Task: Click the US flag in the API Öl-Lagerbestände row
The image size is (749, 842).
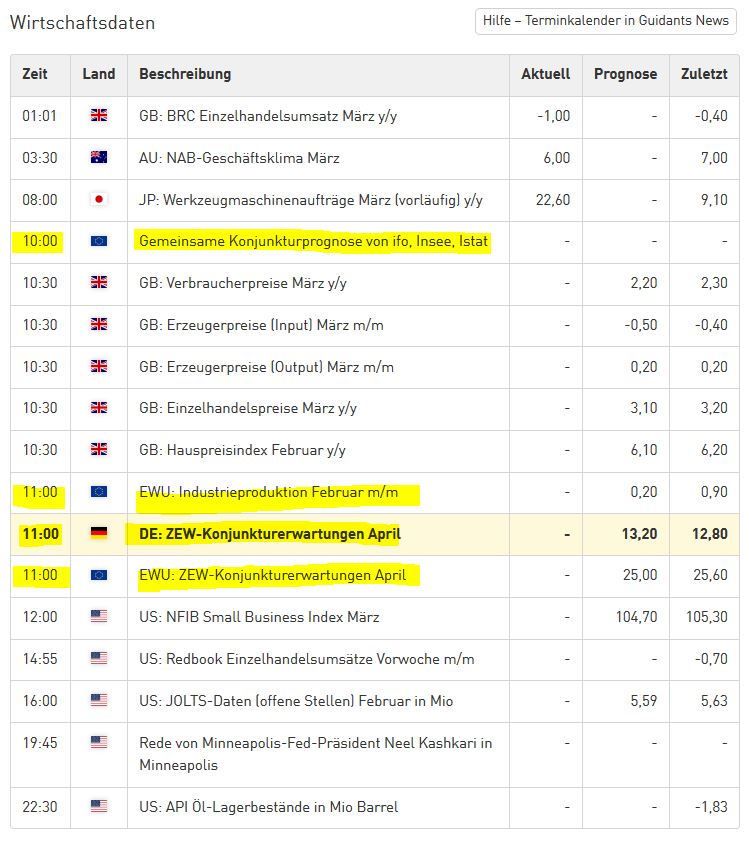Action: coord(99,805)
